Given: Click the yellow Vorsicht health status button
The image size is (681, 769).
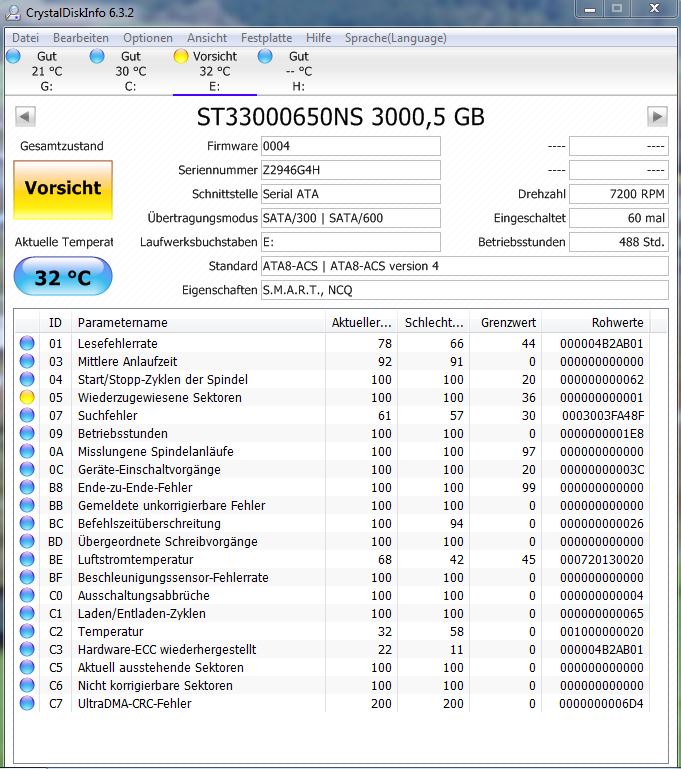Looking at the screenshot, I should (63, 189).
